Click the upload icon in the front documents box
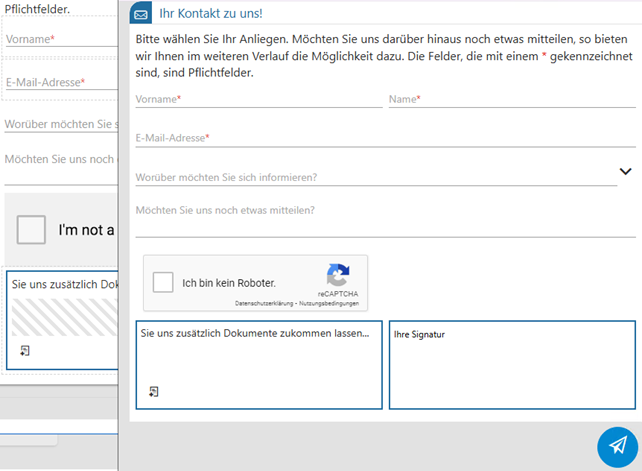This screenshot has height=471, width=642. (x=154, y=392)
